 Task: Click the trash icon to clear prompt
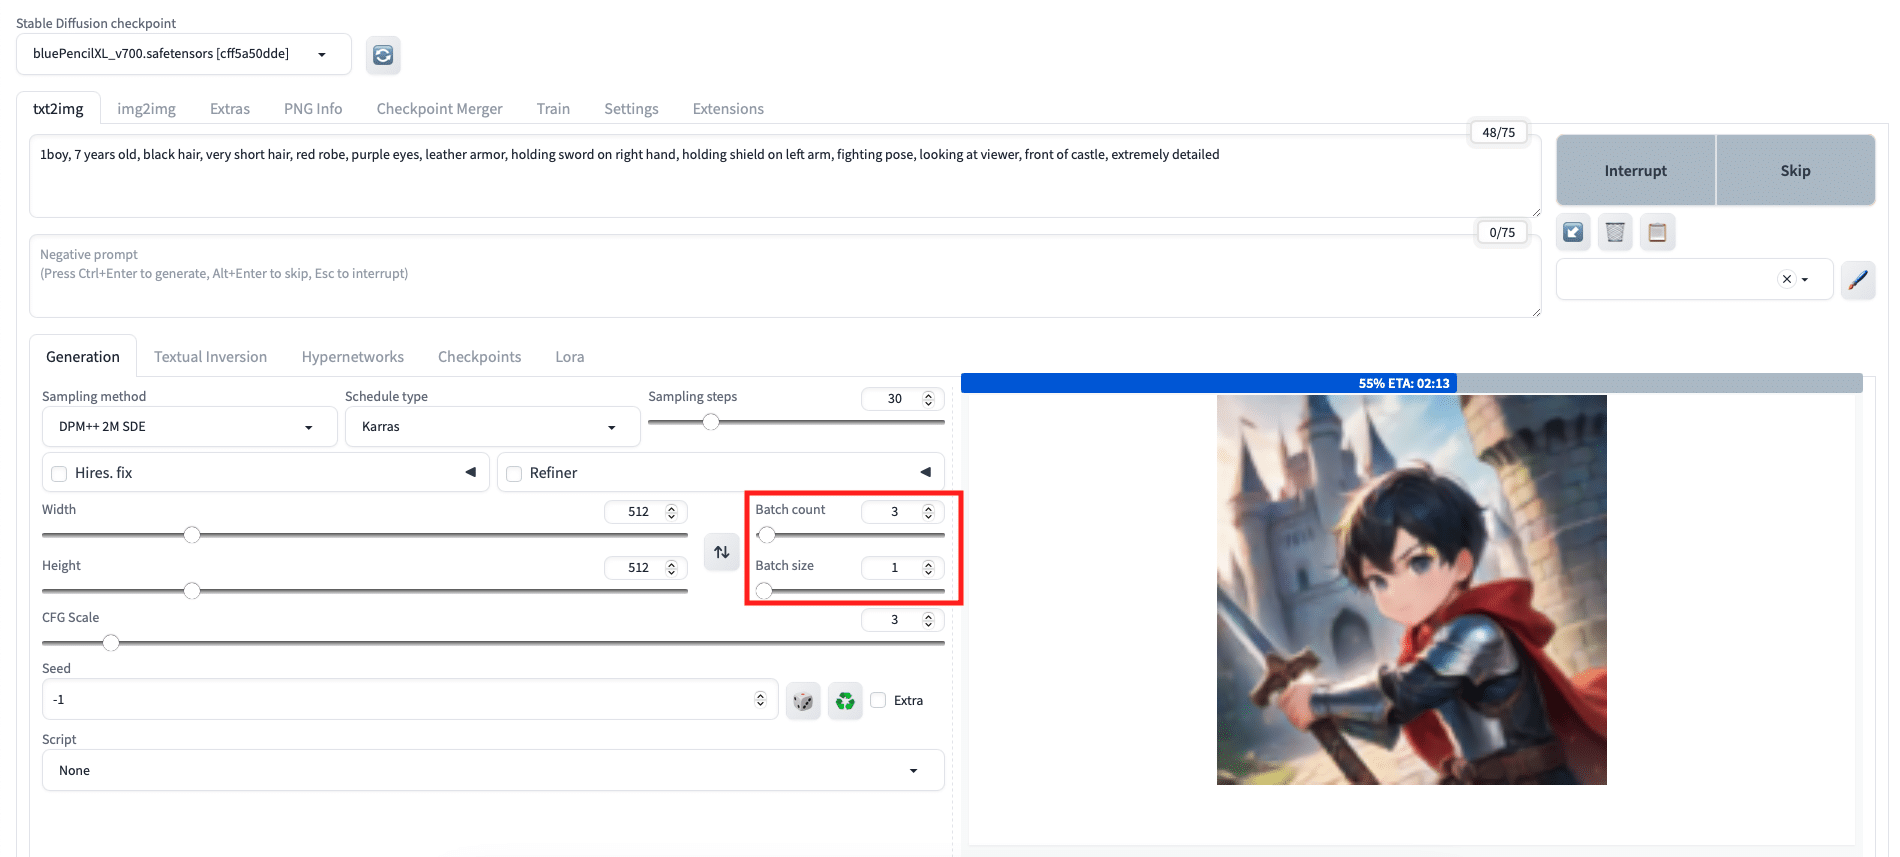[1615, 232]
